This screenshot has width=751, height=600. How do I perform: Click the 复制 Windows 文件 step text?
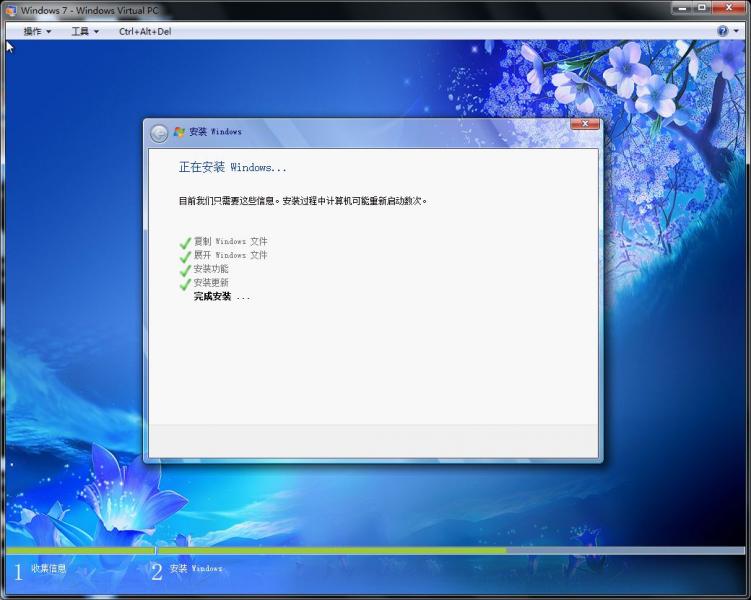(230, 241)
